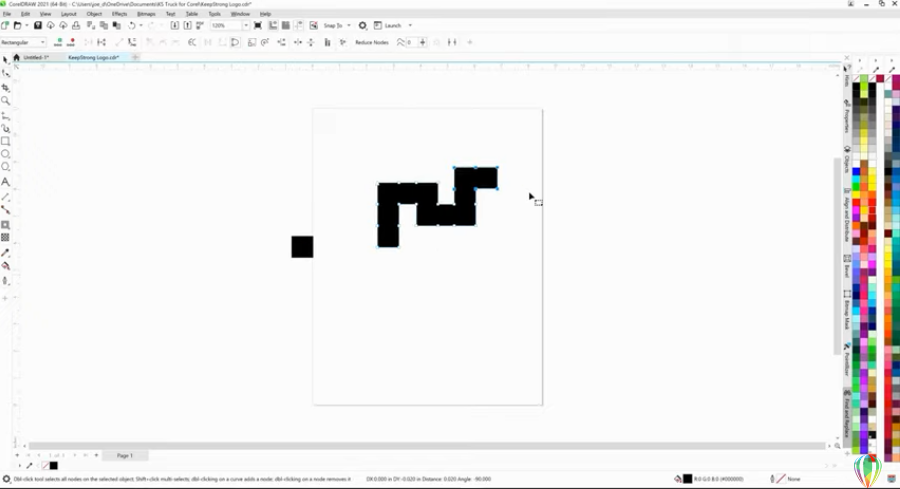The height and width of the screenshot is (489, 900).
Task: Switch to the KeepStrong Logo.cdr tab
Action: (x=94, y=57)
